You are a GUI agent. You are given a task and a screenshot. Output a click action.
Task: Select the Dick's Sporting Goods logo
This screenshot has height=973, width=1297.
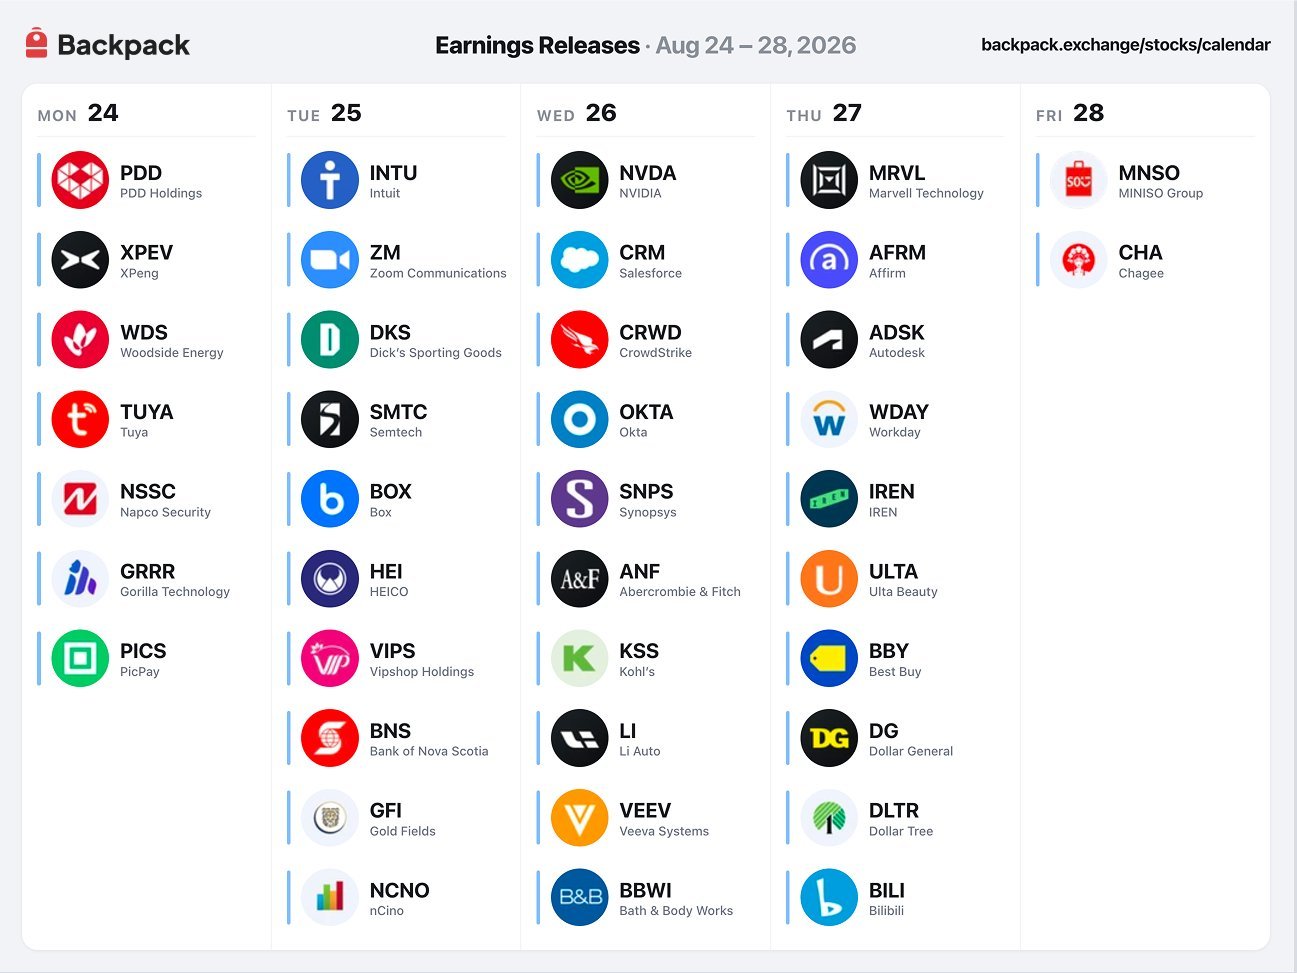click(330, 340)
